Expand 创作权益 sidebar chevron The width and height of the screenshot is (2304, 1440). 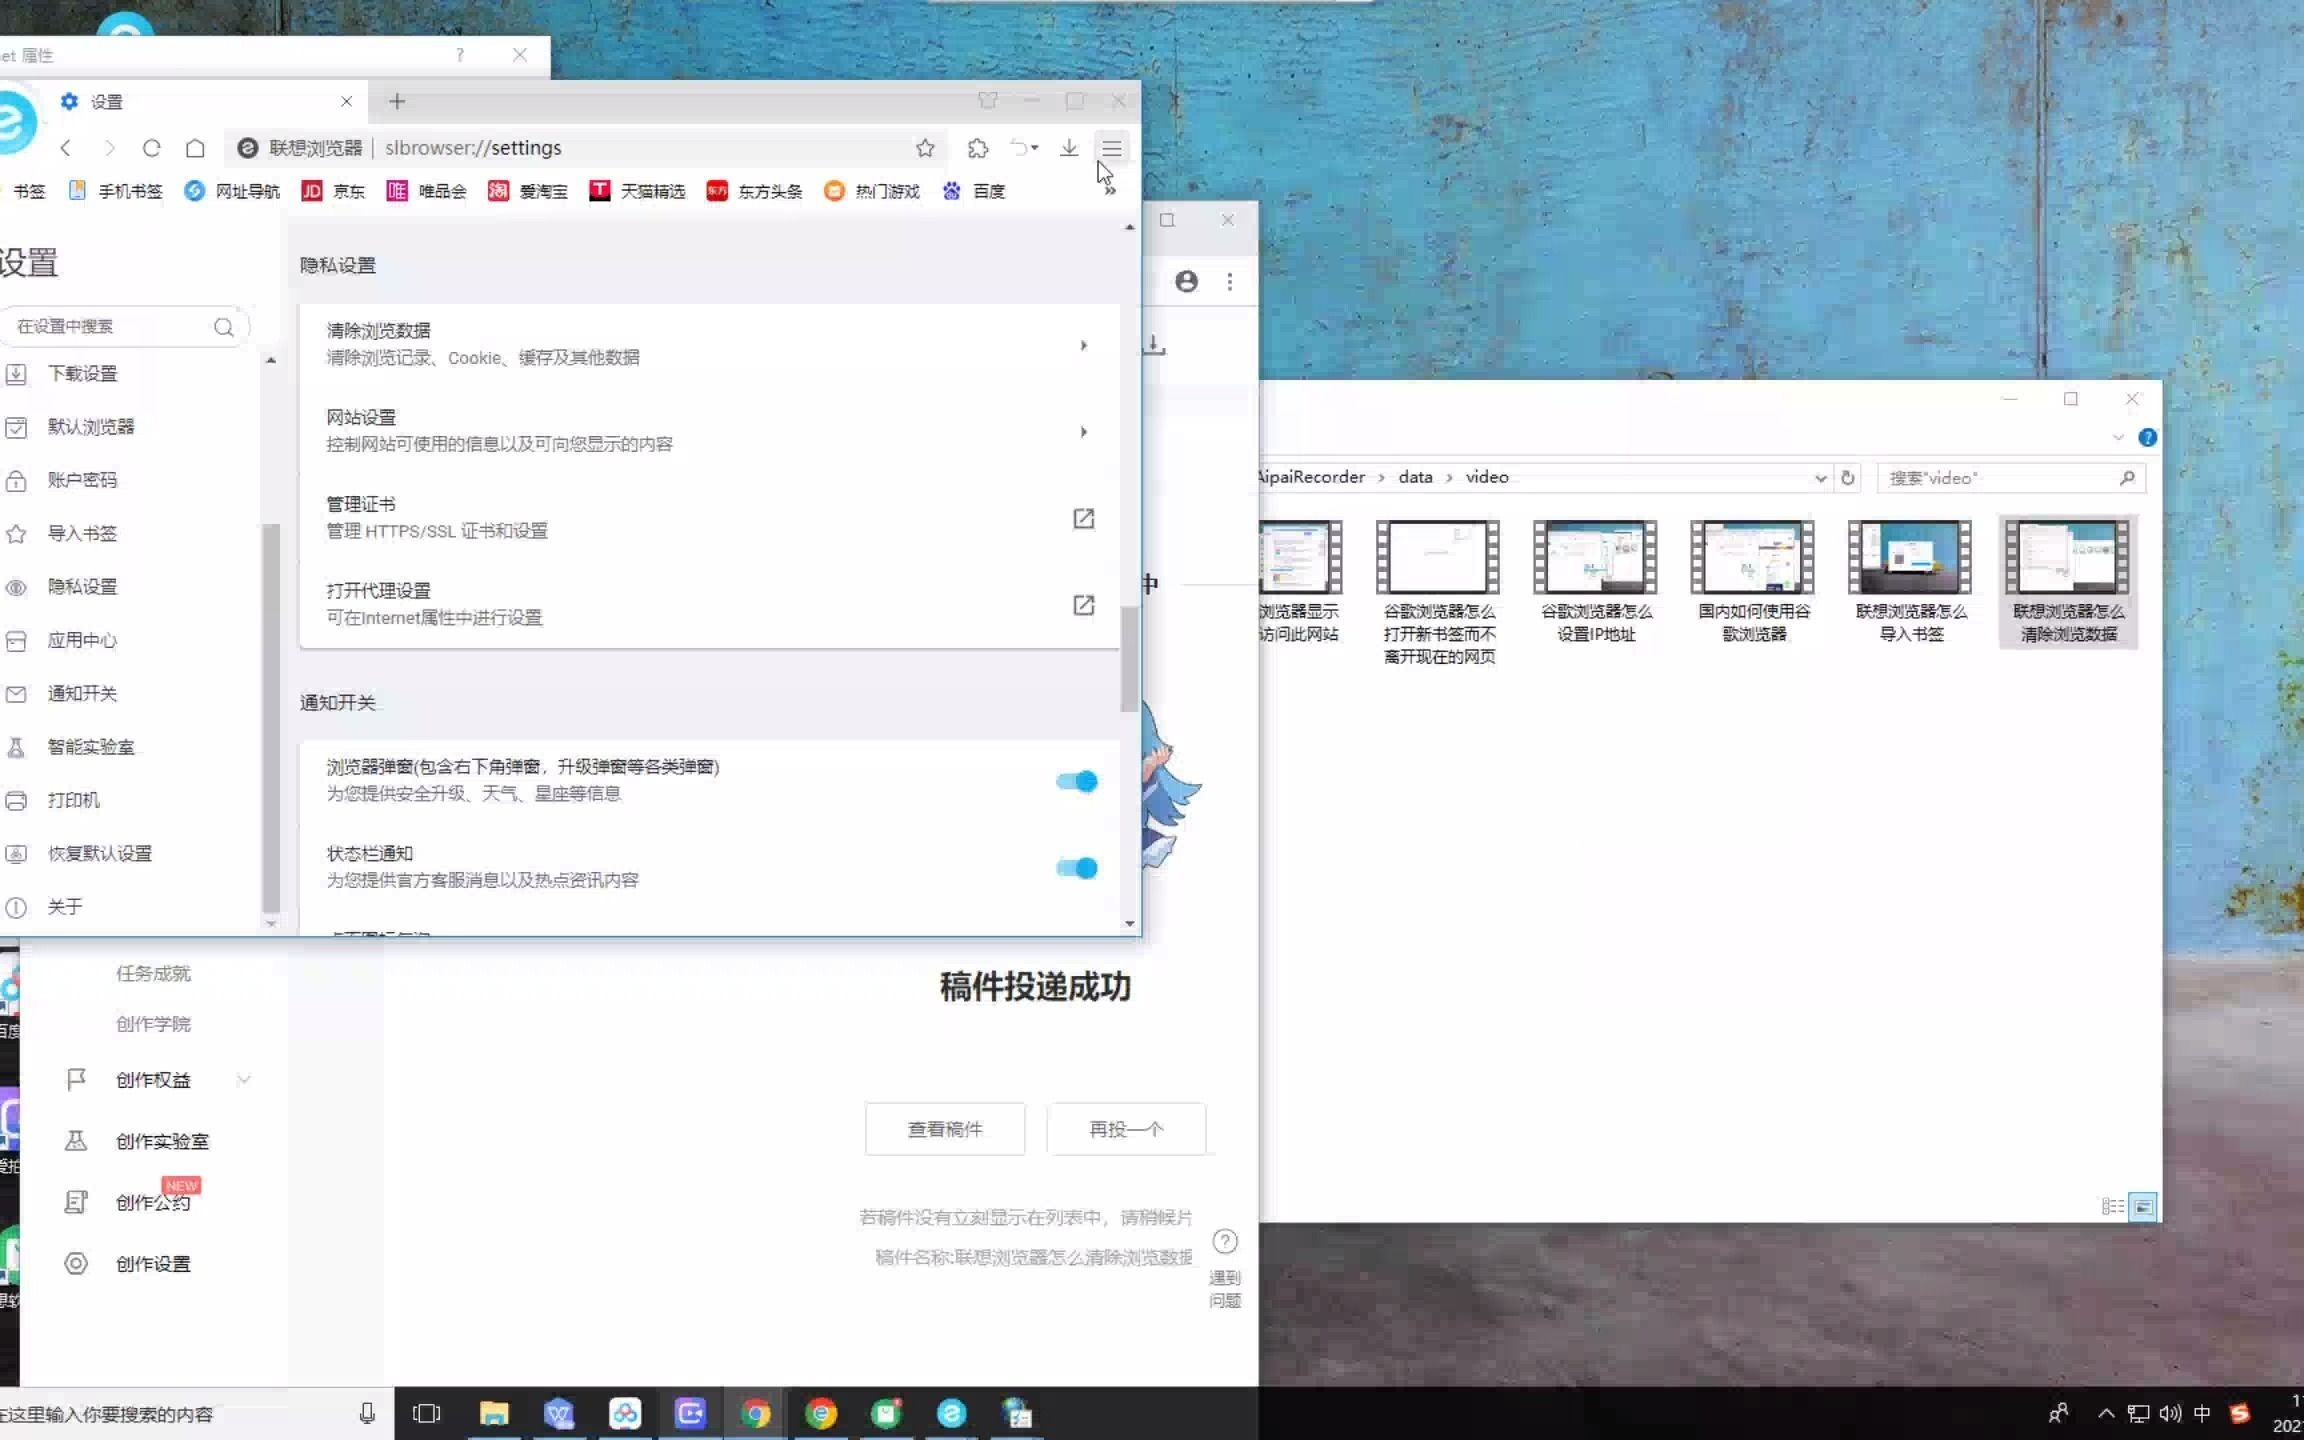click(244, 1079)
